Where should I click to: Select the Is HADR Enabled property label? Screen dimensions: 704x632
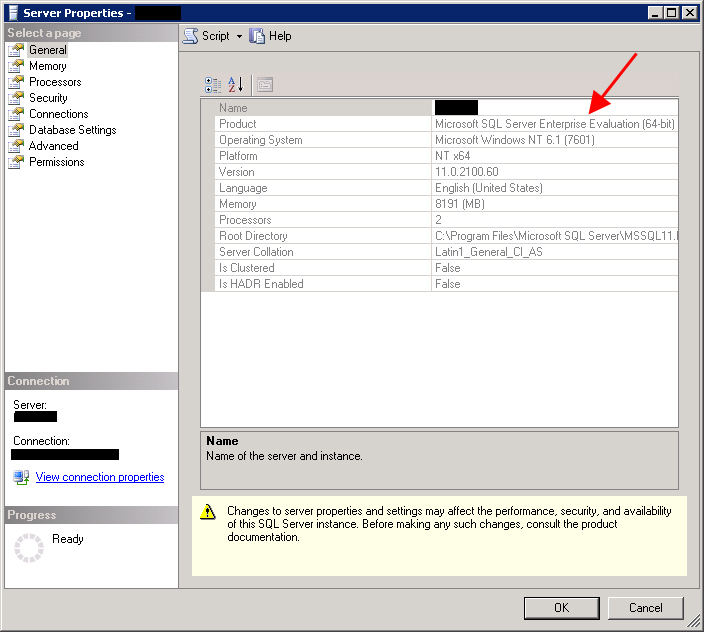[x=261, y=284]
